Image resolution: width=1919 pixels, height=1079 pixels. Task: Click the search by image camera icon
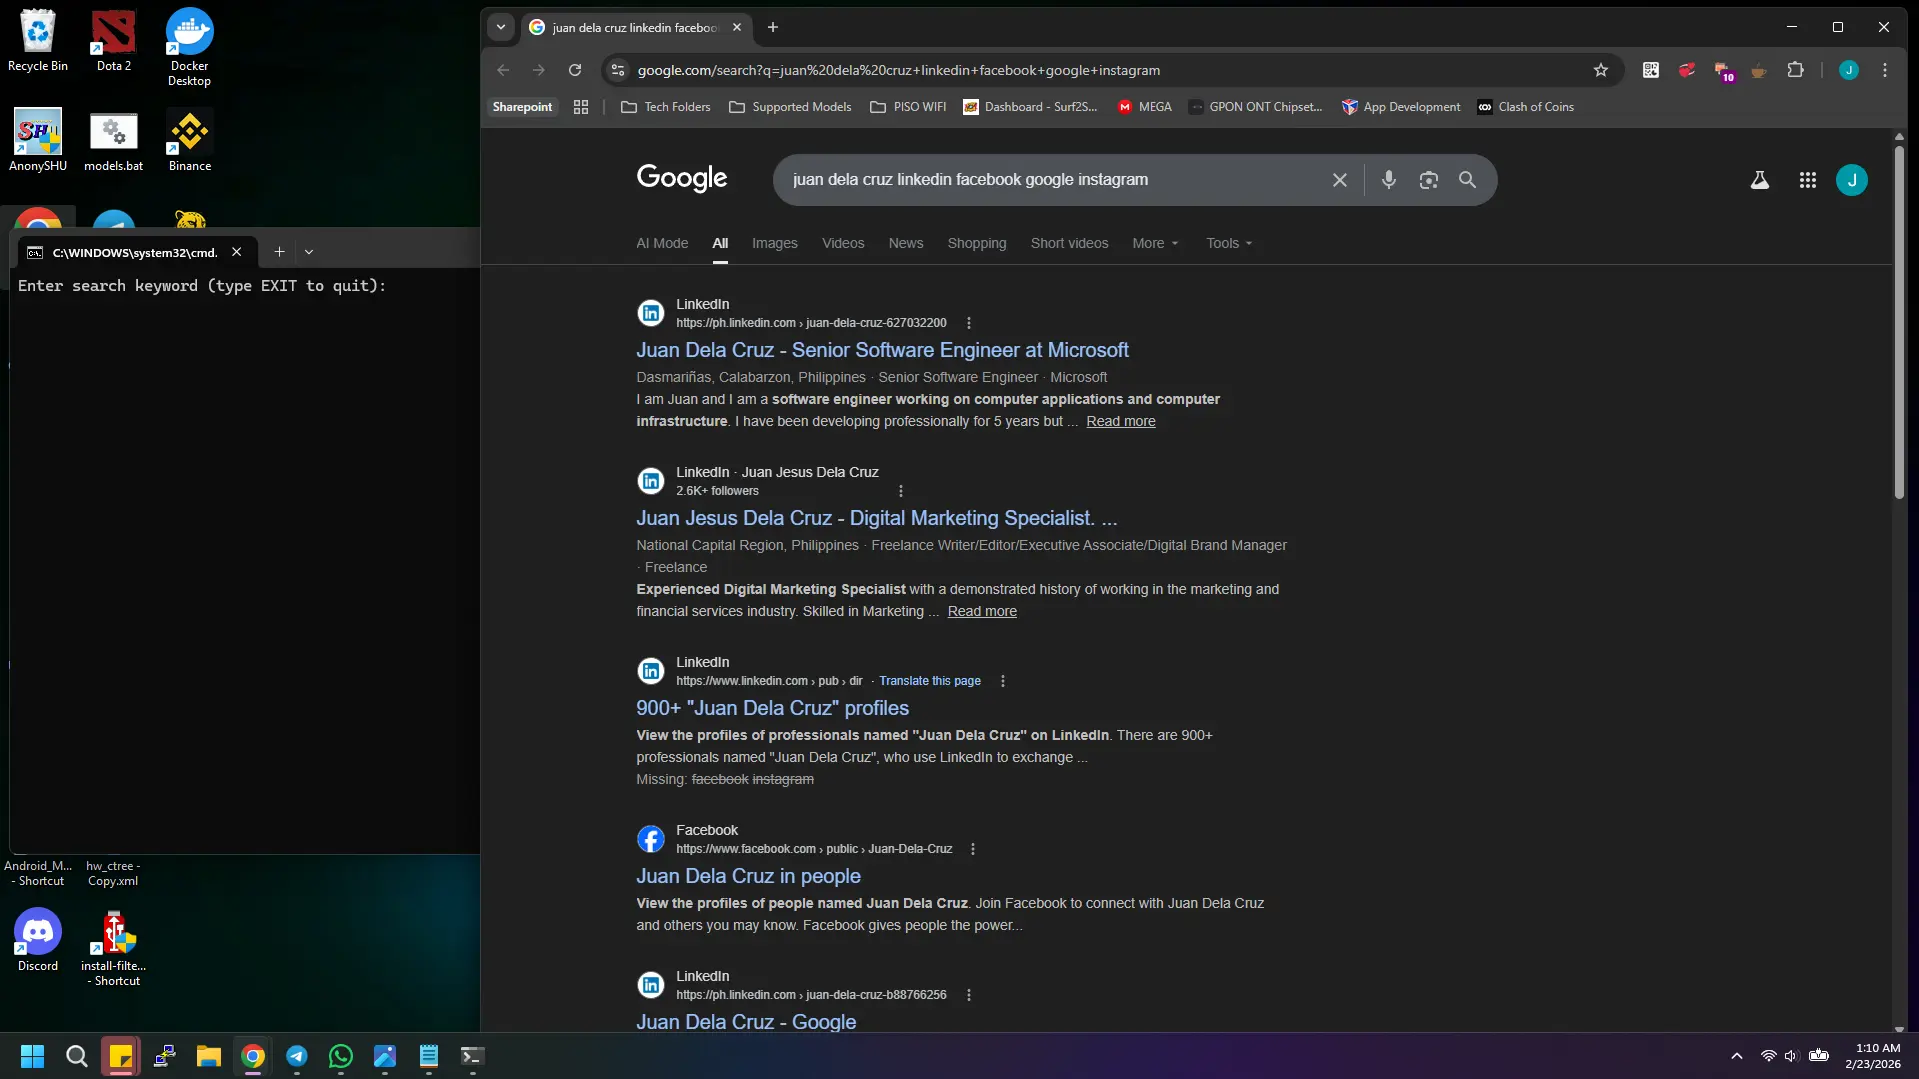(x=1428, y=180)
